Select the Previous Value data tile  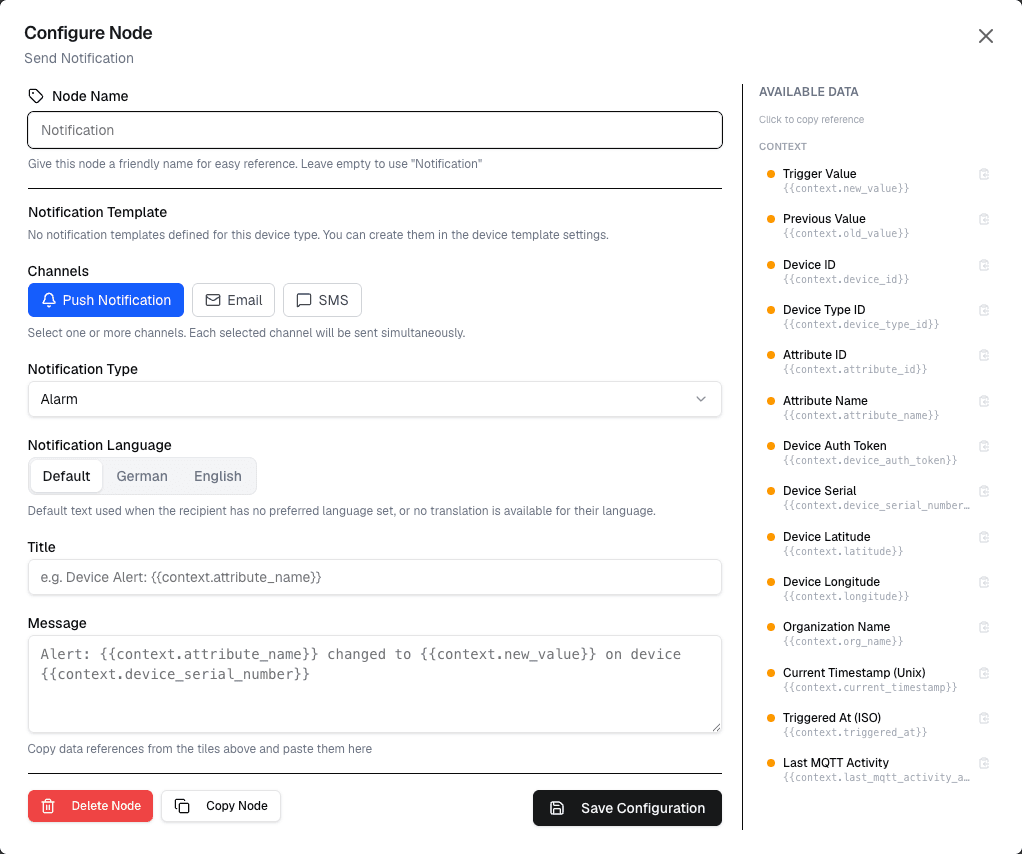[x=877, y=226]
